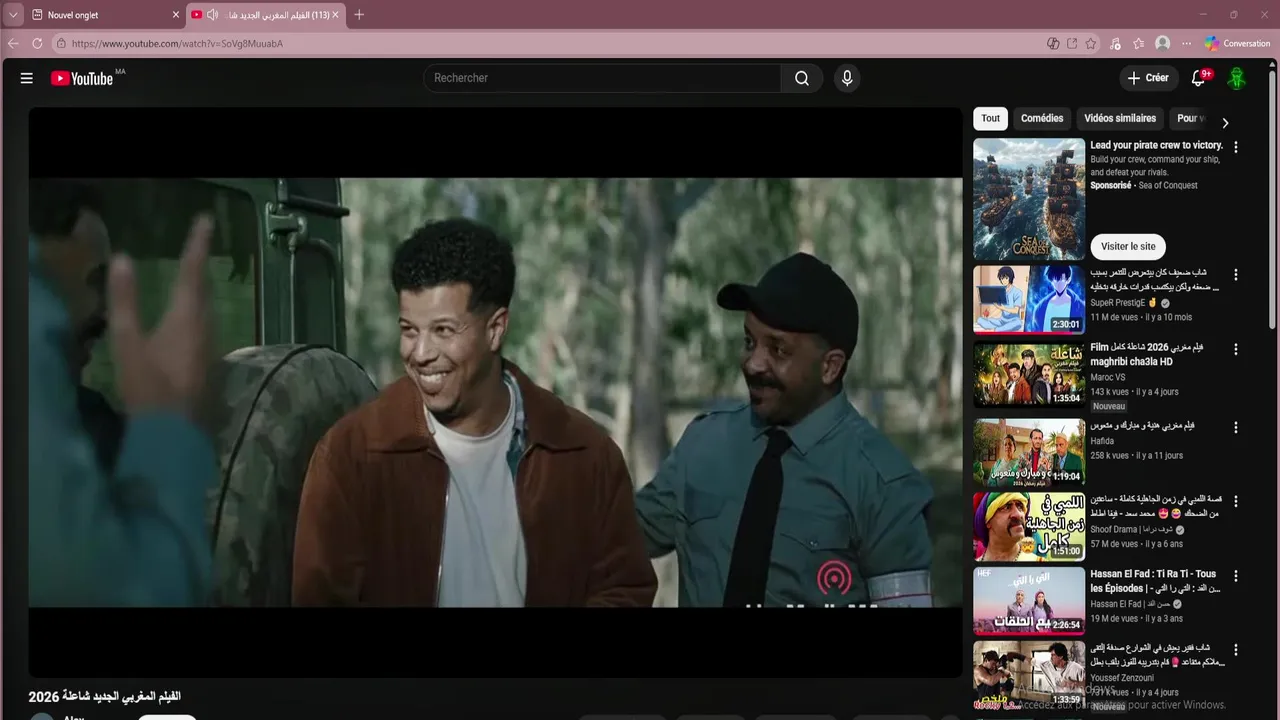Viewport: 1280px width, 720px height.
Task: Open Film maghribi cha3la HD title
Action: [1147, 354]
